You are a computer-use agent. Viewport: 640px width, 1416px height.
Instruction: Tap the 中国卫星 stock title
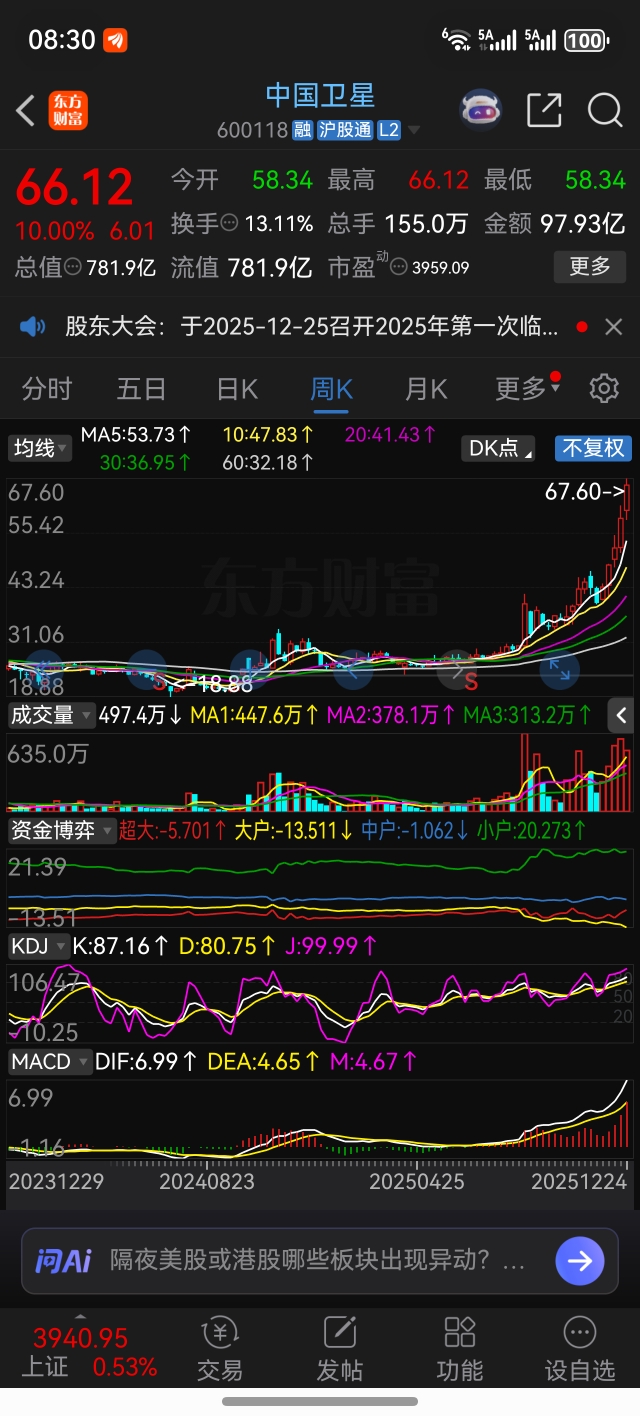320,96
